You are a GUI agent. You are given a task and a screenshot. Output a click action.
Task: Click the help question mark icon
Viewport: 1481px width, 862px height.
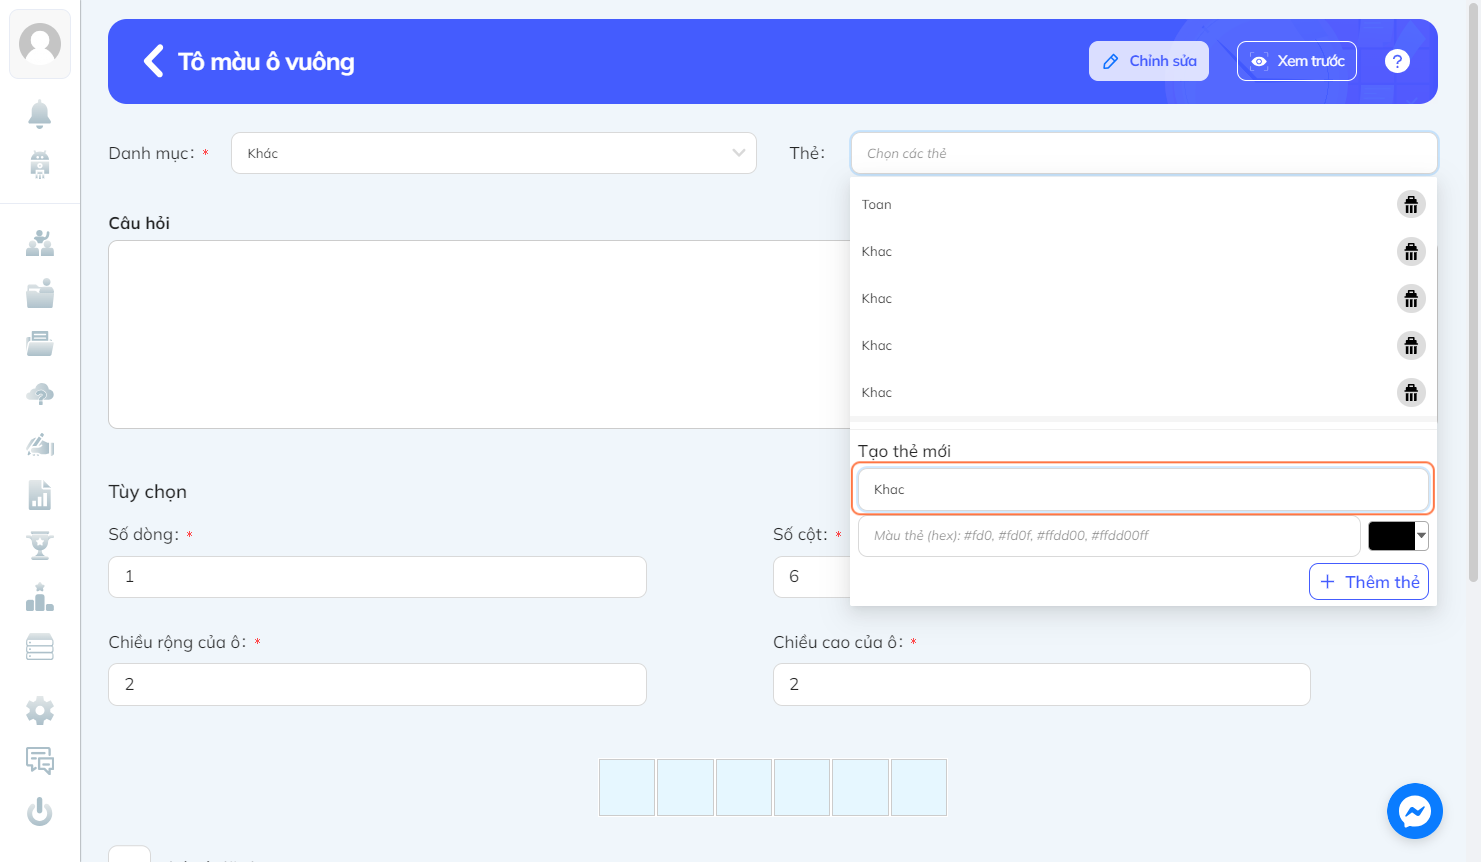[1397, 61]
